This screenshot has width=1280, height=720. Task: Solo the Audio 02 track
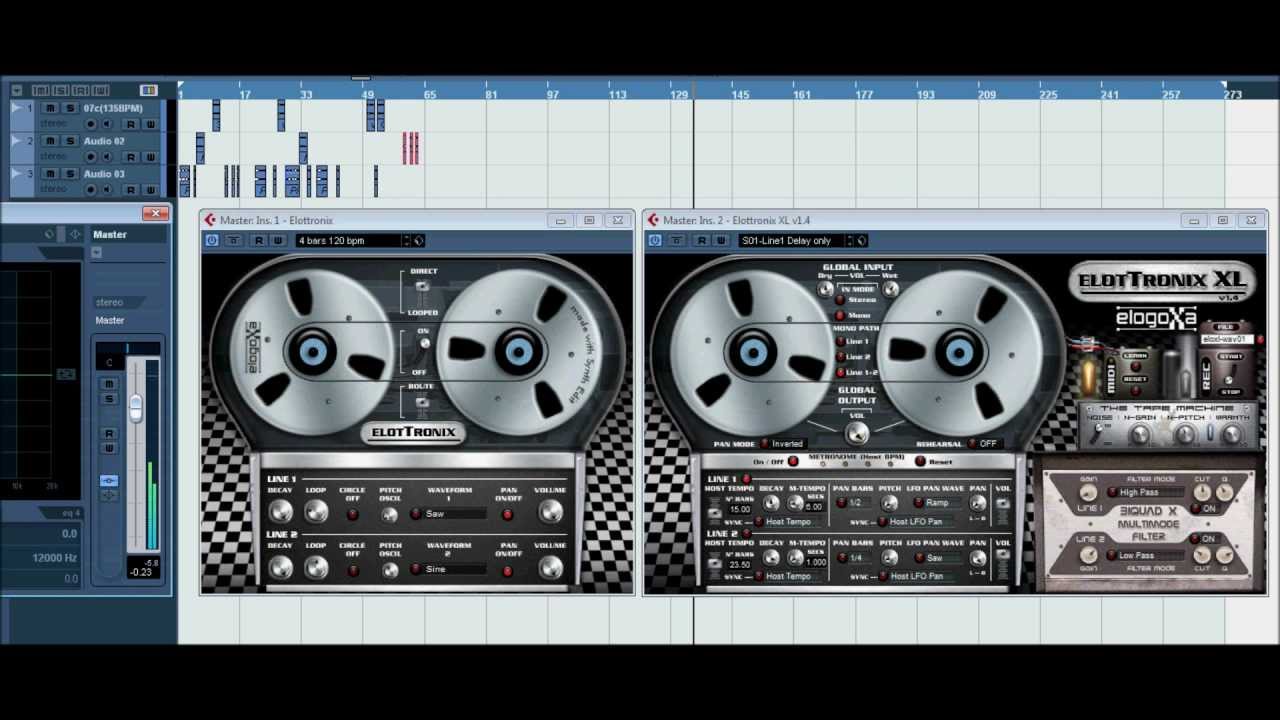click(x=70, y=141)
